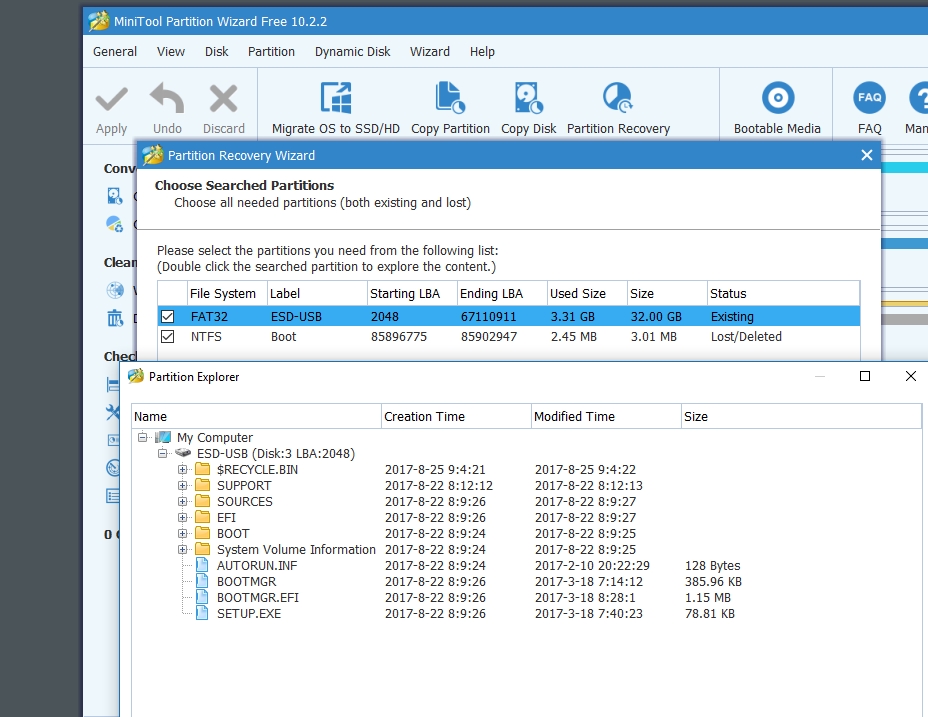Select the SOURCES folder icon
This screenshot has height=717, width=928.
pyautogui.click(x=203, y=501)
